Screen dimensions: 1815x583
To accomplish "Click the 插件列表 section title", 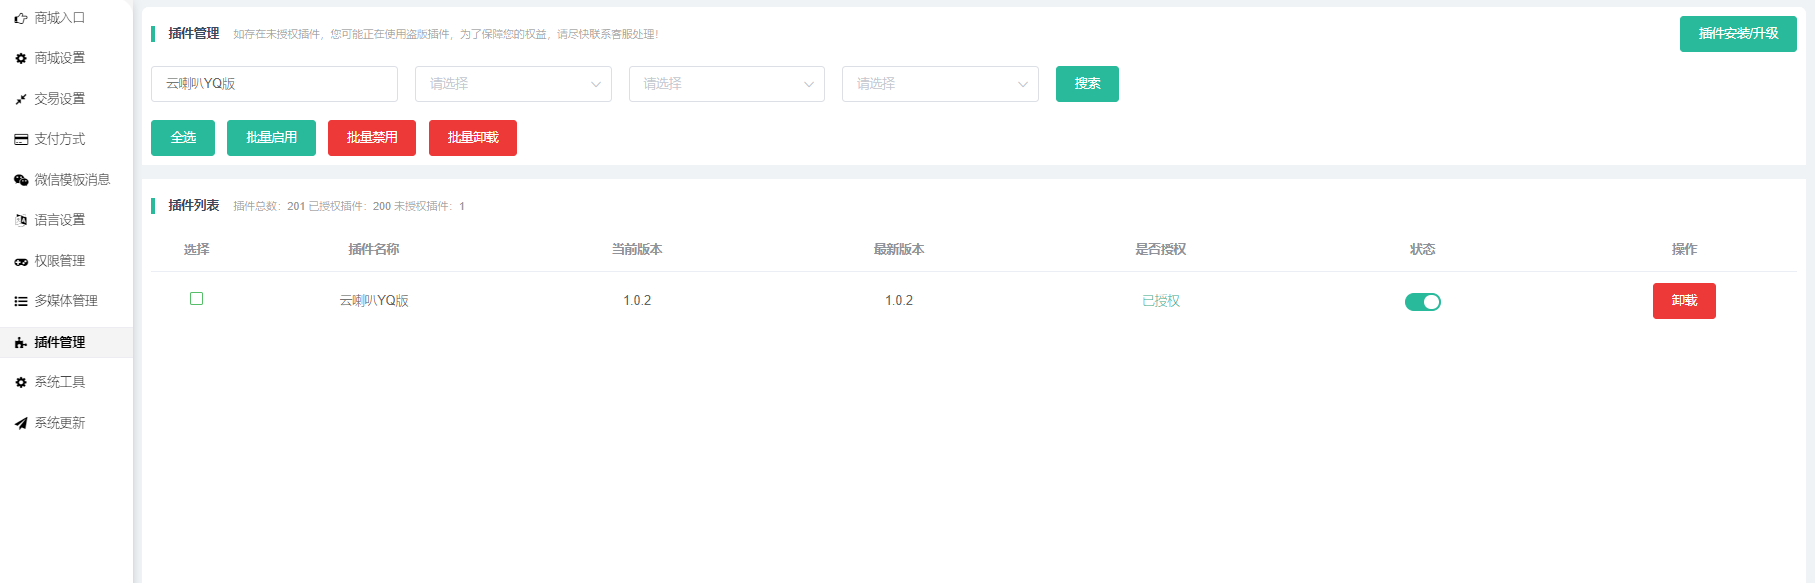I will (194, 205).
